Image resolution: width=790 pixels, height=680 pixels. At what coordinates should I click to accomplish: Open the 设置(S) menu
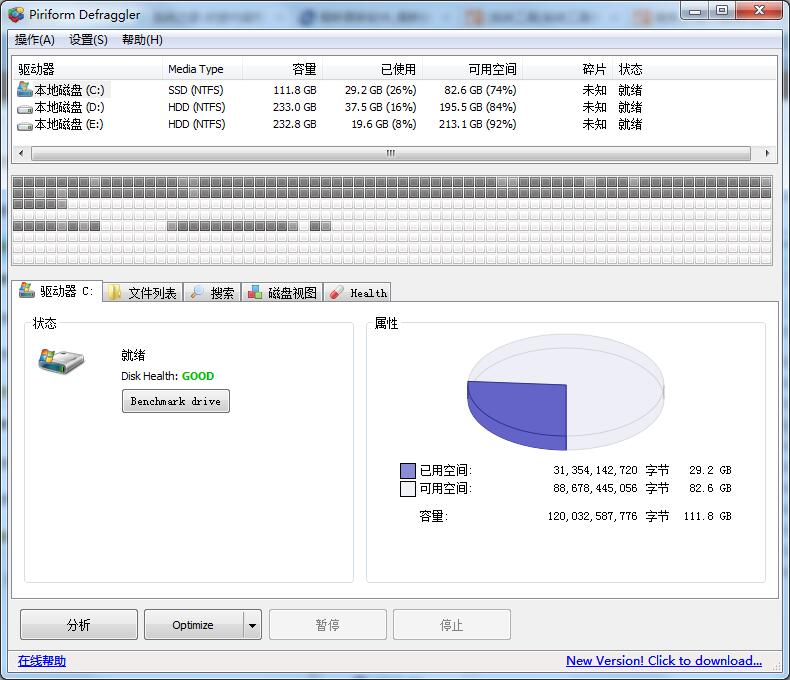click(88, 39)
